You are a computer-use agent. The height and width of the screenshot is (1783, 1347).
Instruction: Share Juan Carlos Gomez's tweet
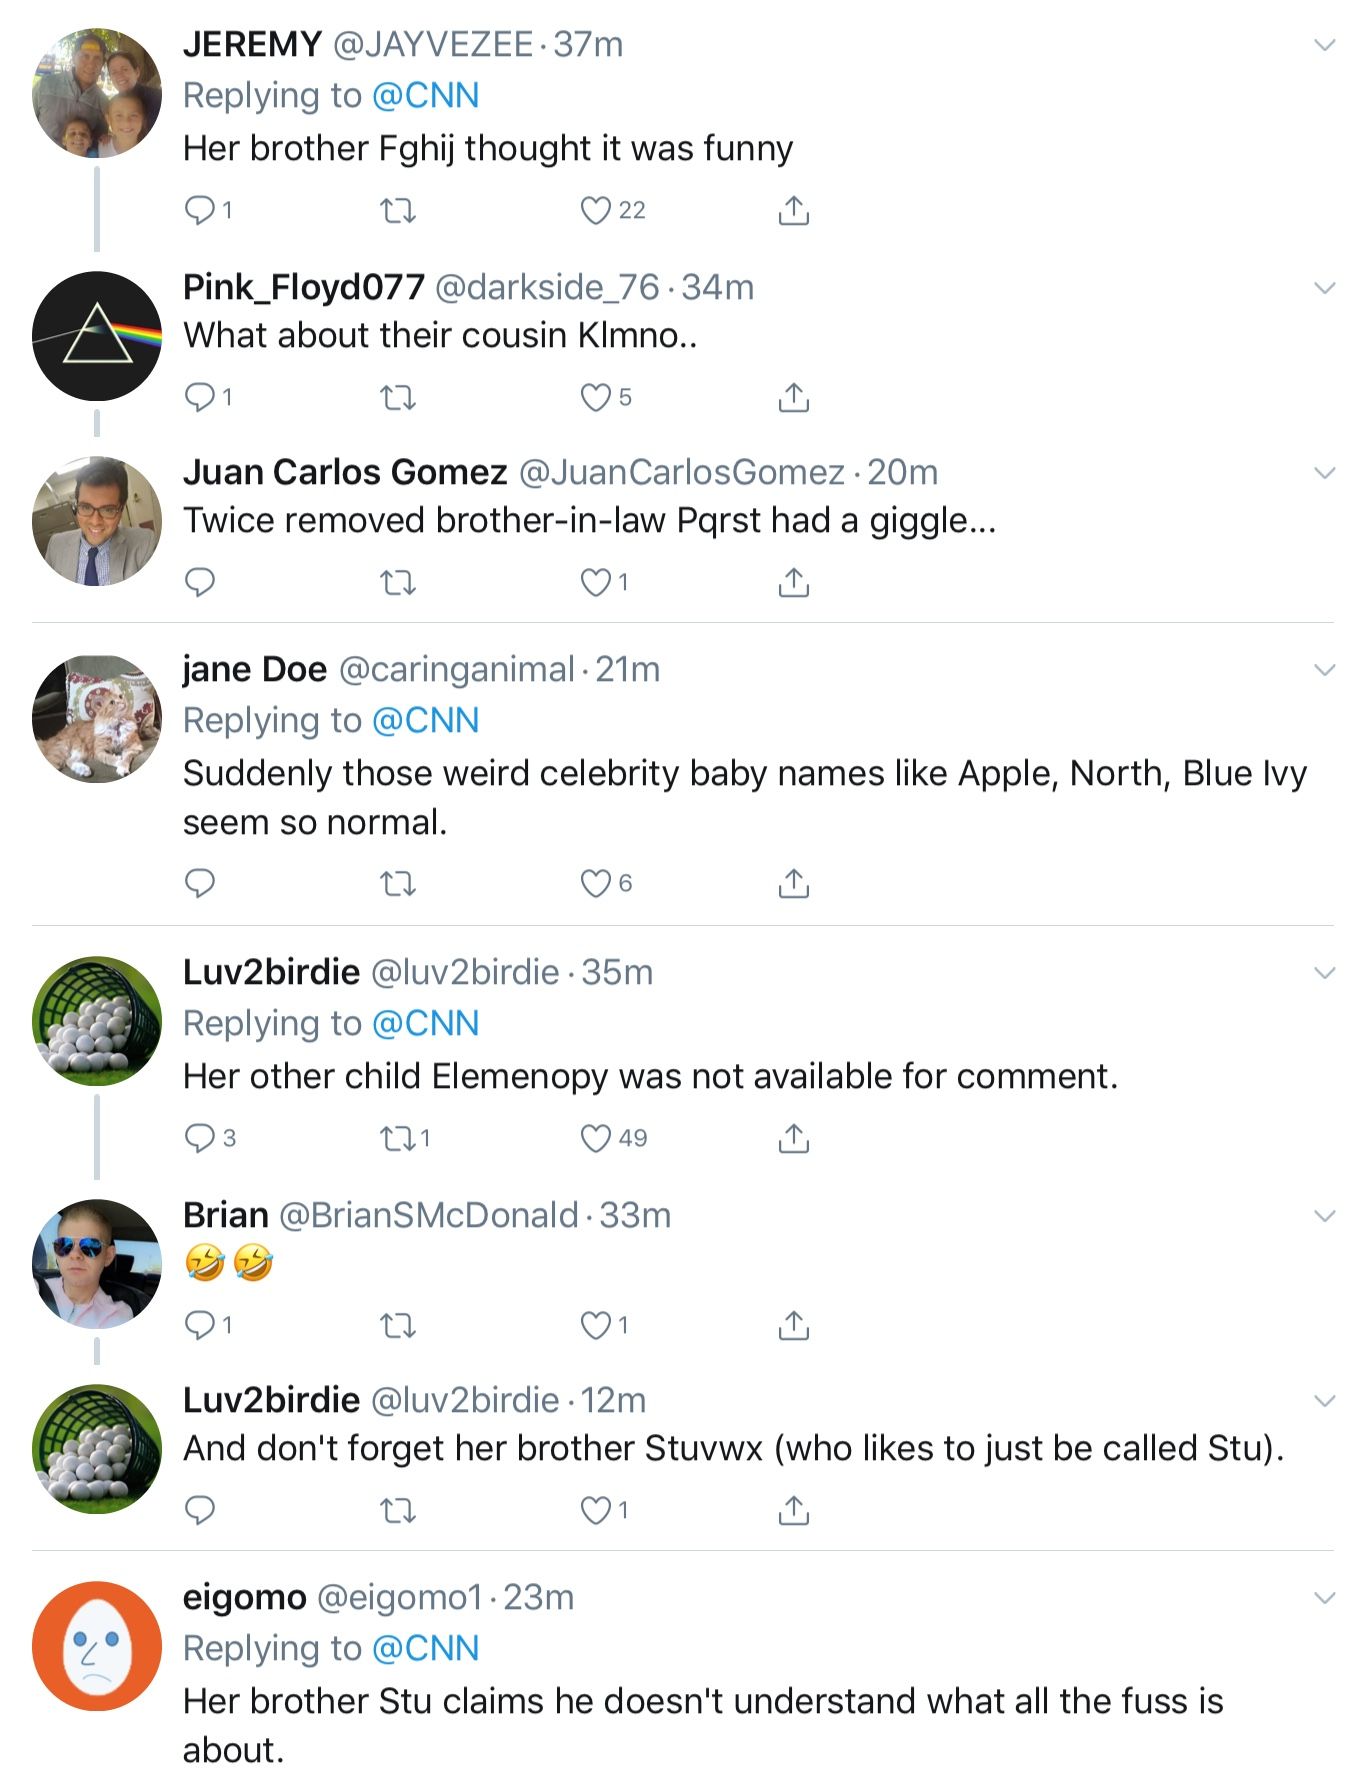coord(793,582)
